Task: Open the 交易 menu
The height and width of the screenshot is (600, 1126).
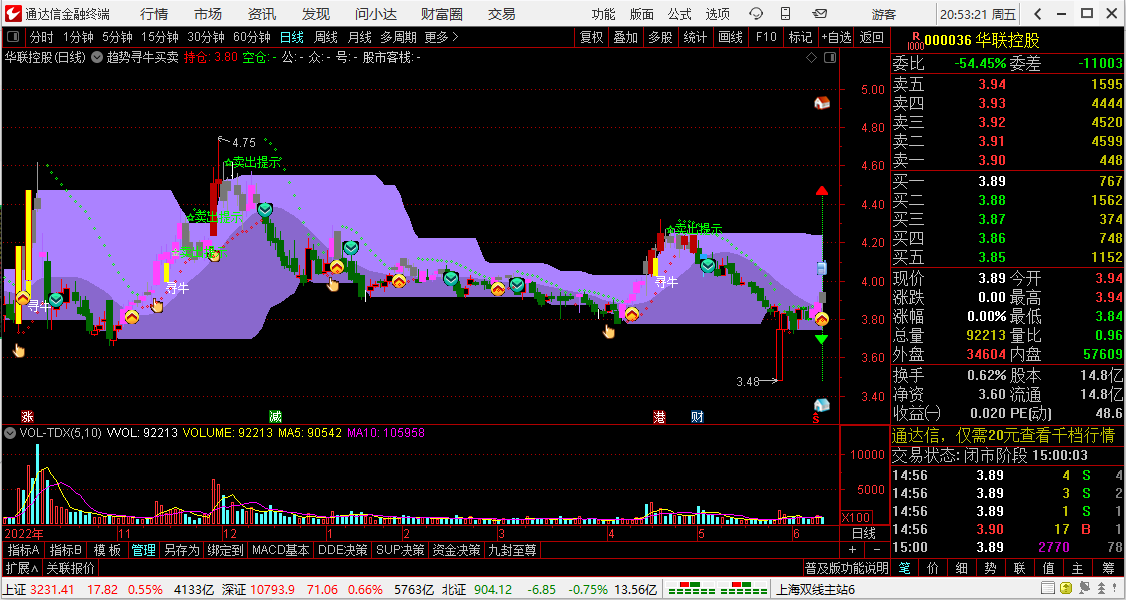Action: click(x=501, y=14)
